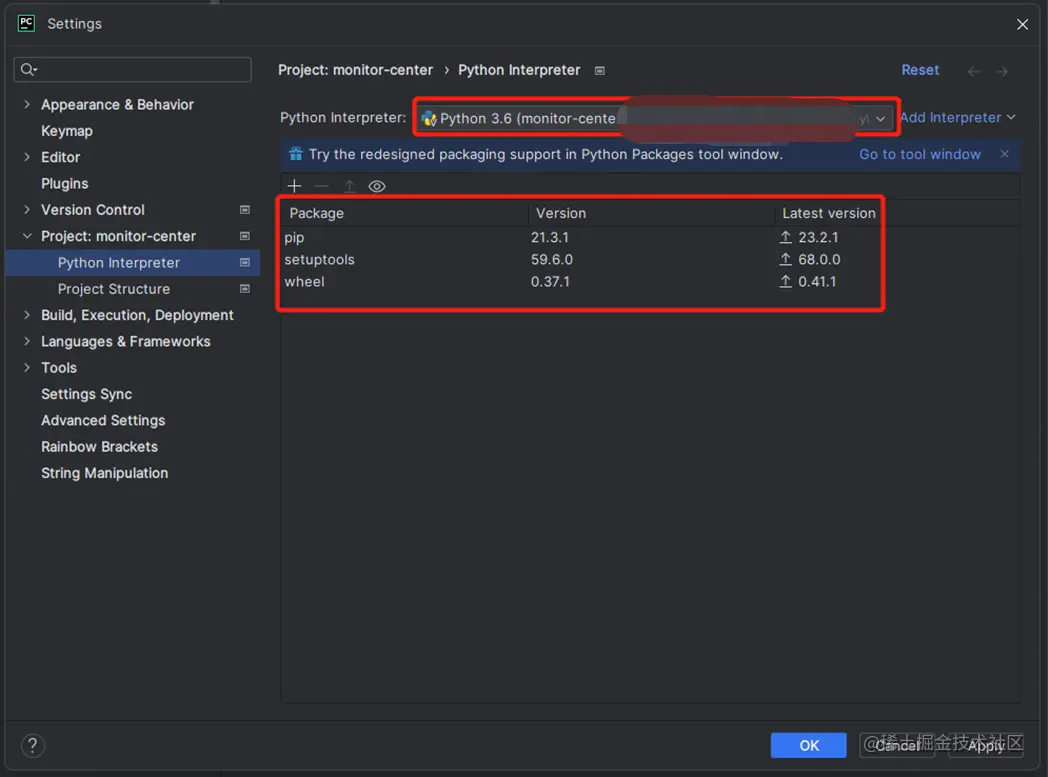Click Python icon in interpreter dropdown
The width and height of the screenshot is (1048, 777).
coord(428,118)
